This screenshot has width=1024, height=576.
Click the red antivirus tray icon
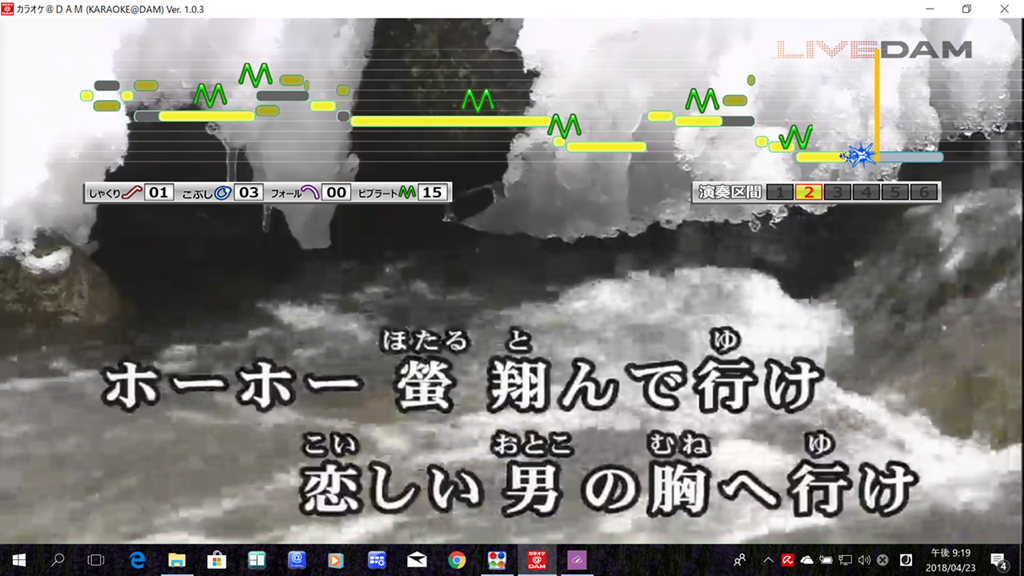(x=788, y=560)
